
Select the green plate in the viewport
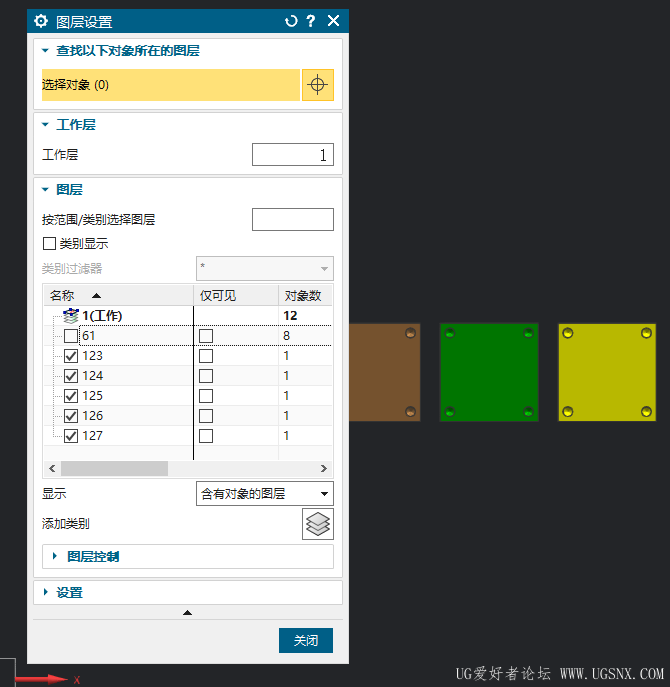pos(489,372)
